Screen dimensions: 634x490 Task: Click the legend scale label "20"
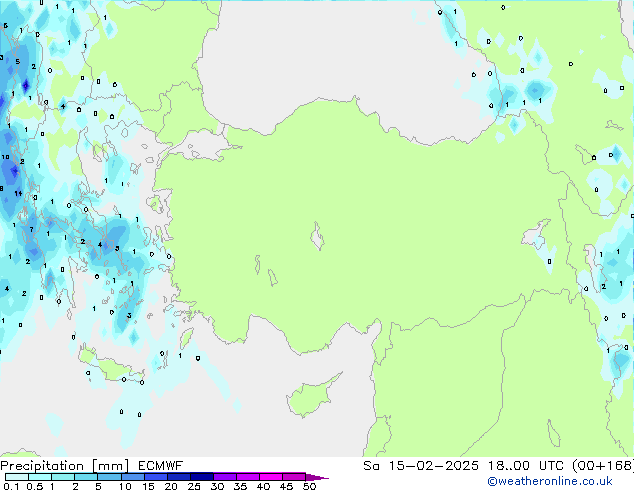tap(171, 486)
